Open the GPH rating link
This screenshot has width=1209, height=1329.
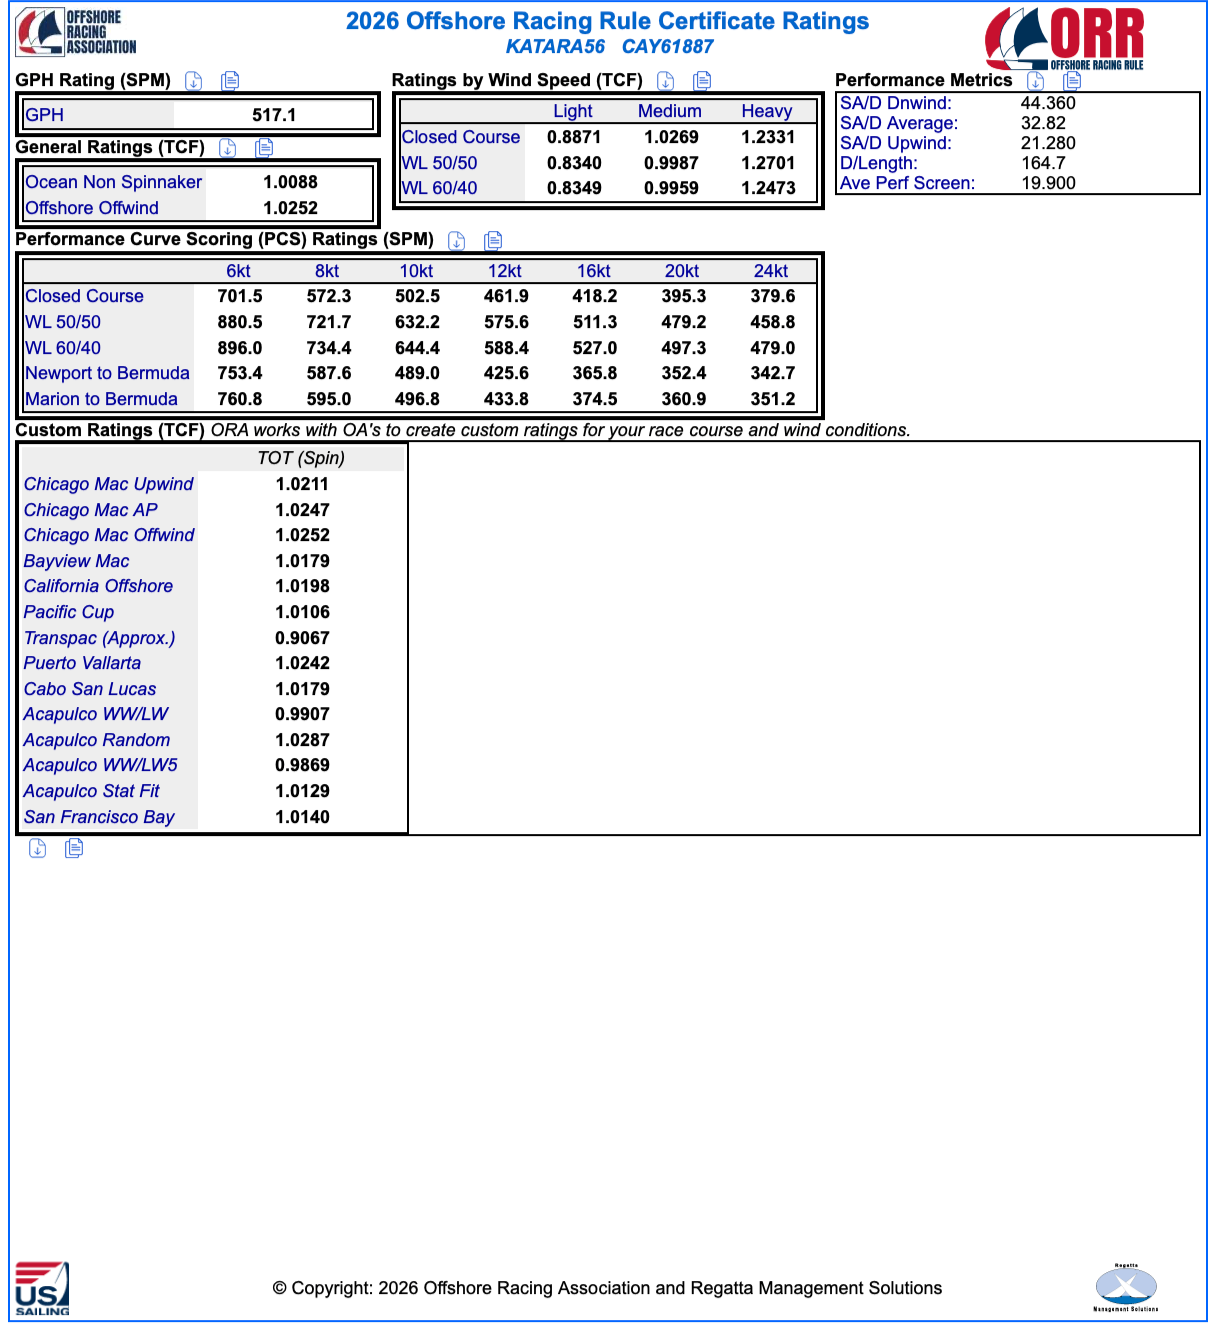[x=44, y=115]
